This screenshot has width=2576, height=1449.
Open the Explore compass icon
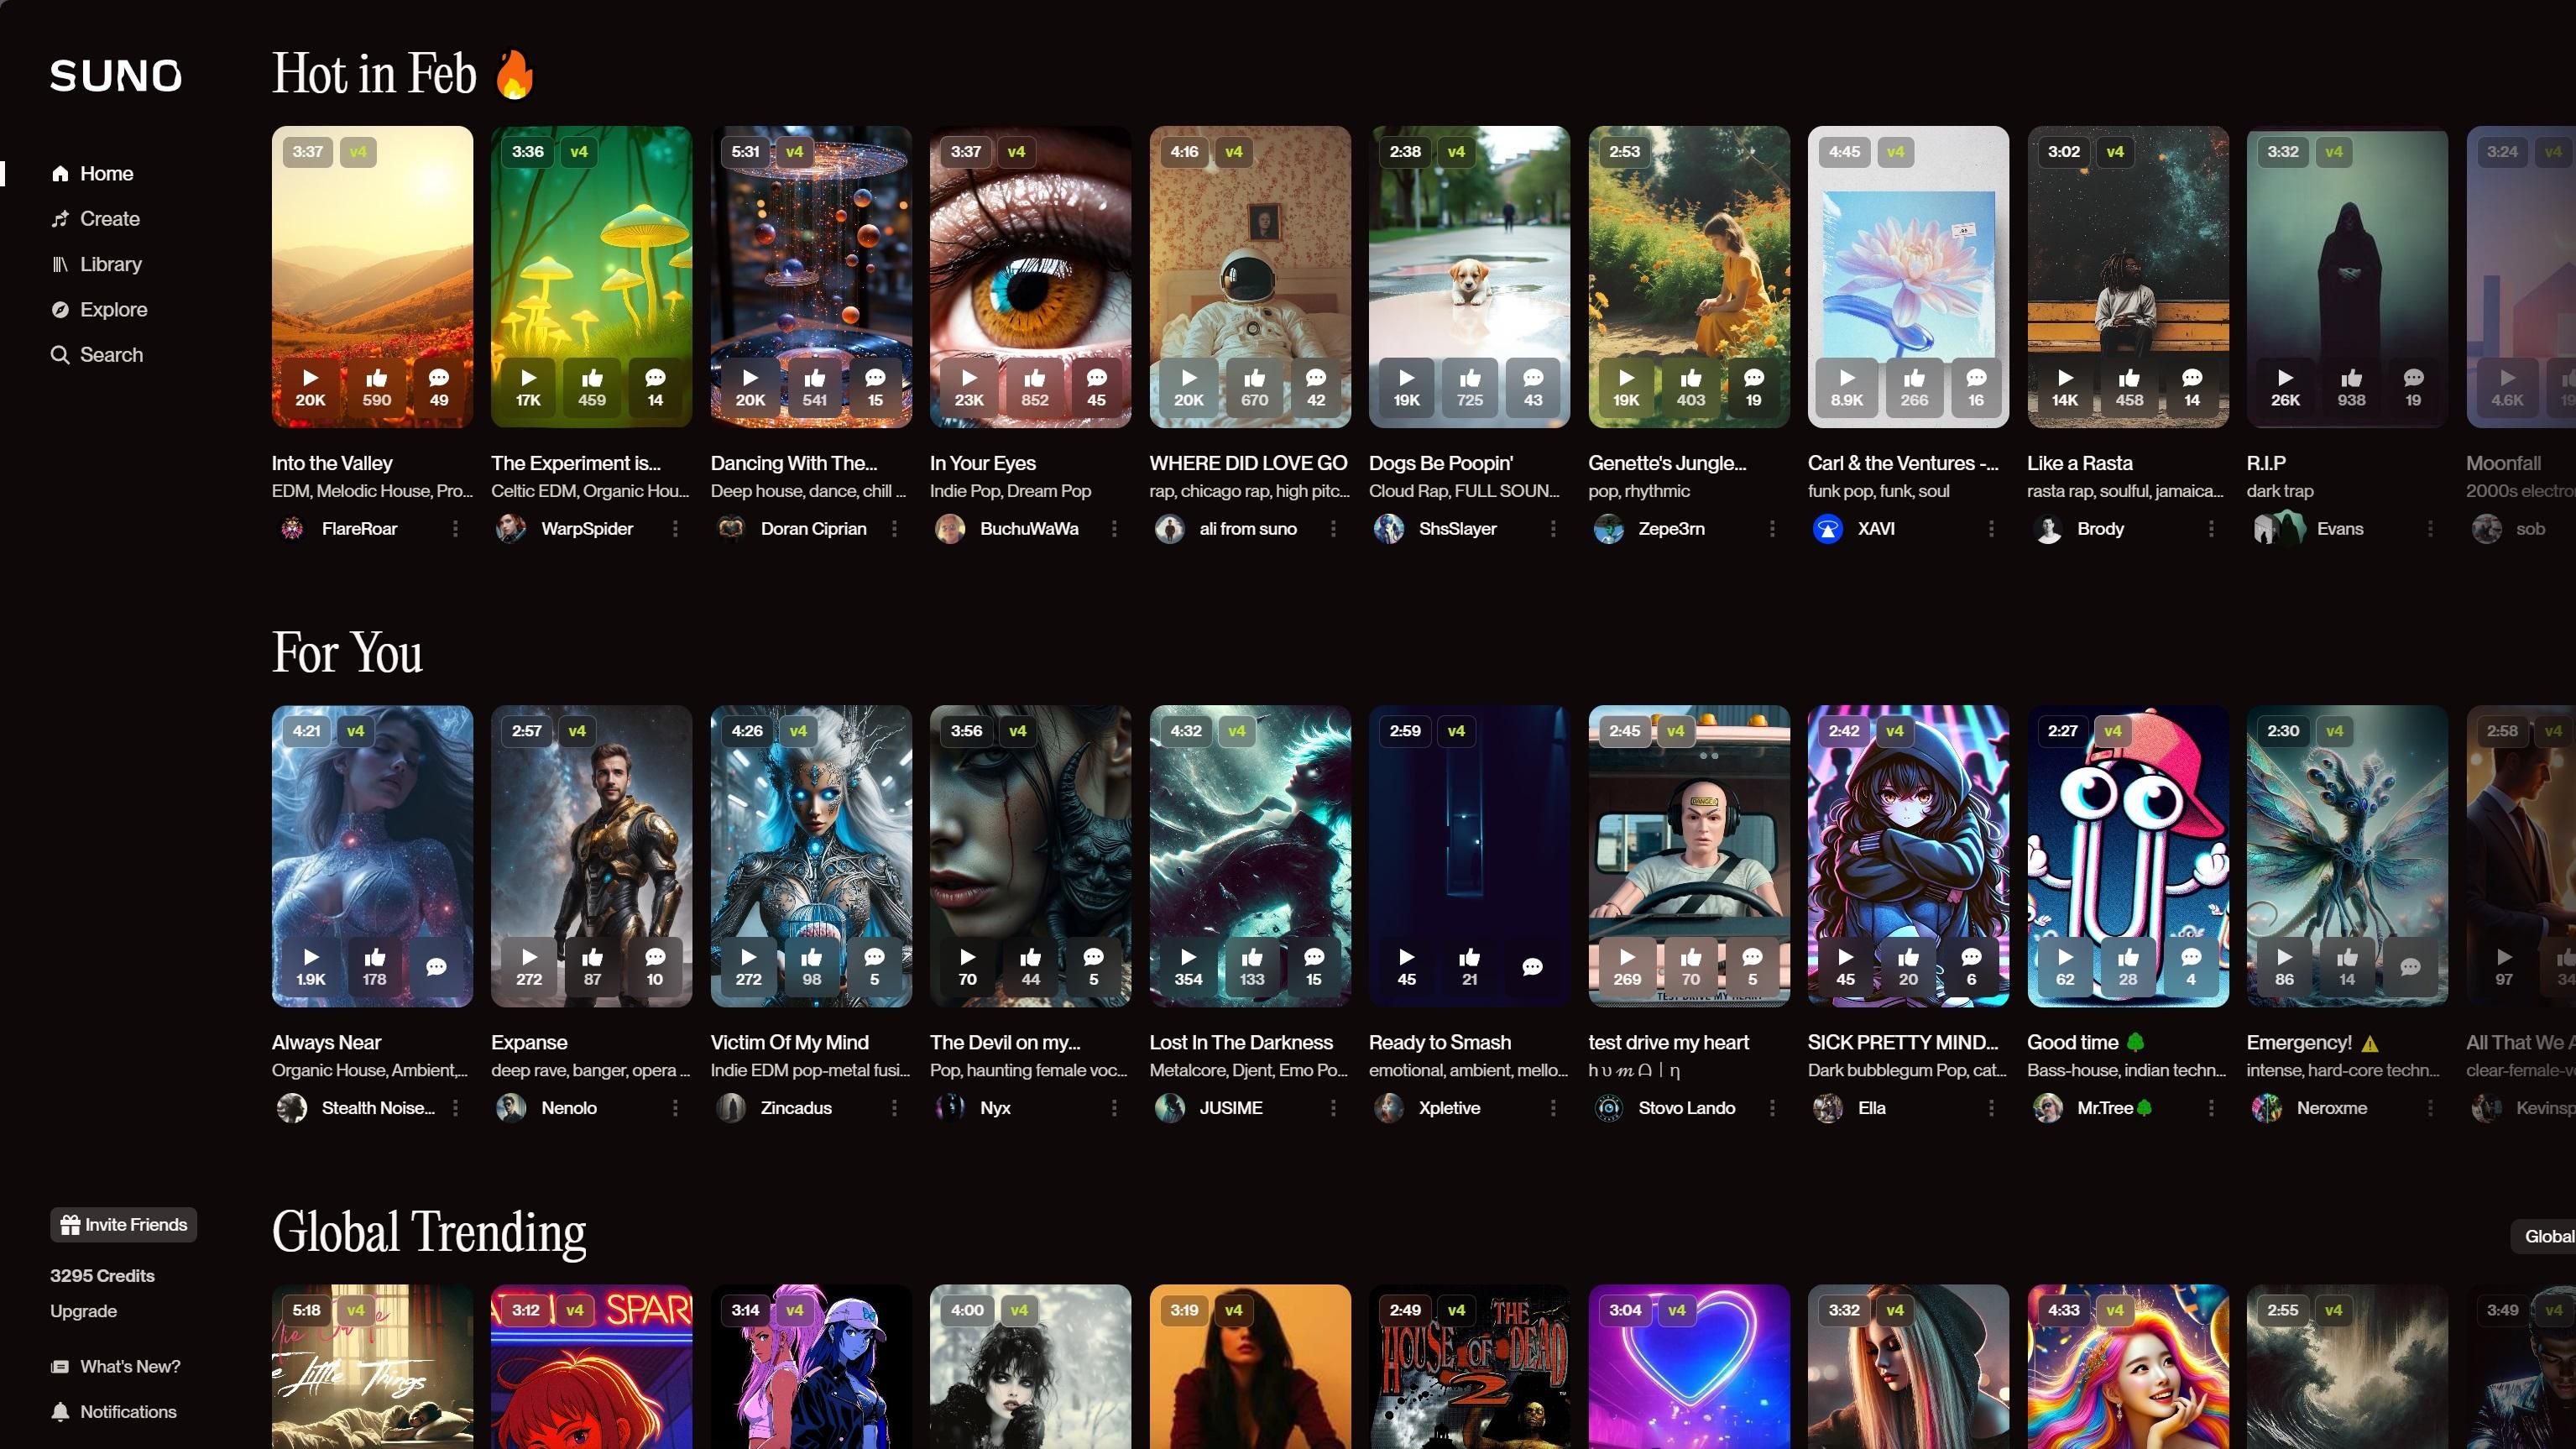(60, 309)
